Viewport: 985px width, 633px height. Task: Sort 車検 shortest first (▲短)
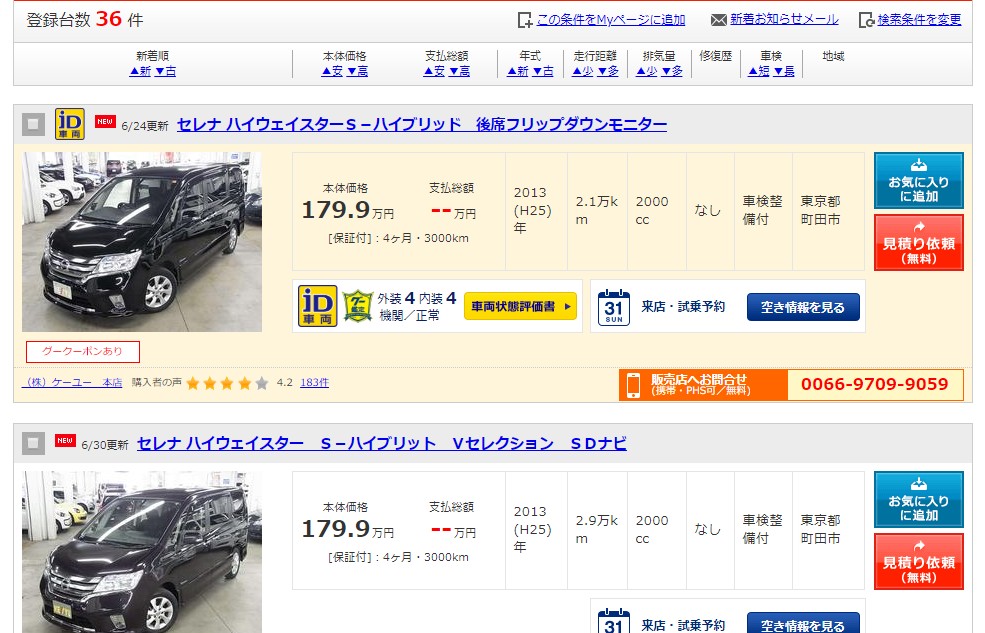pos(759,71)
